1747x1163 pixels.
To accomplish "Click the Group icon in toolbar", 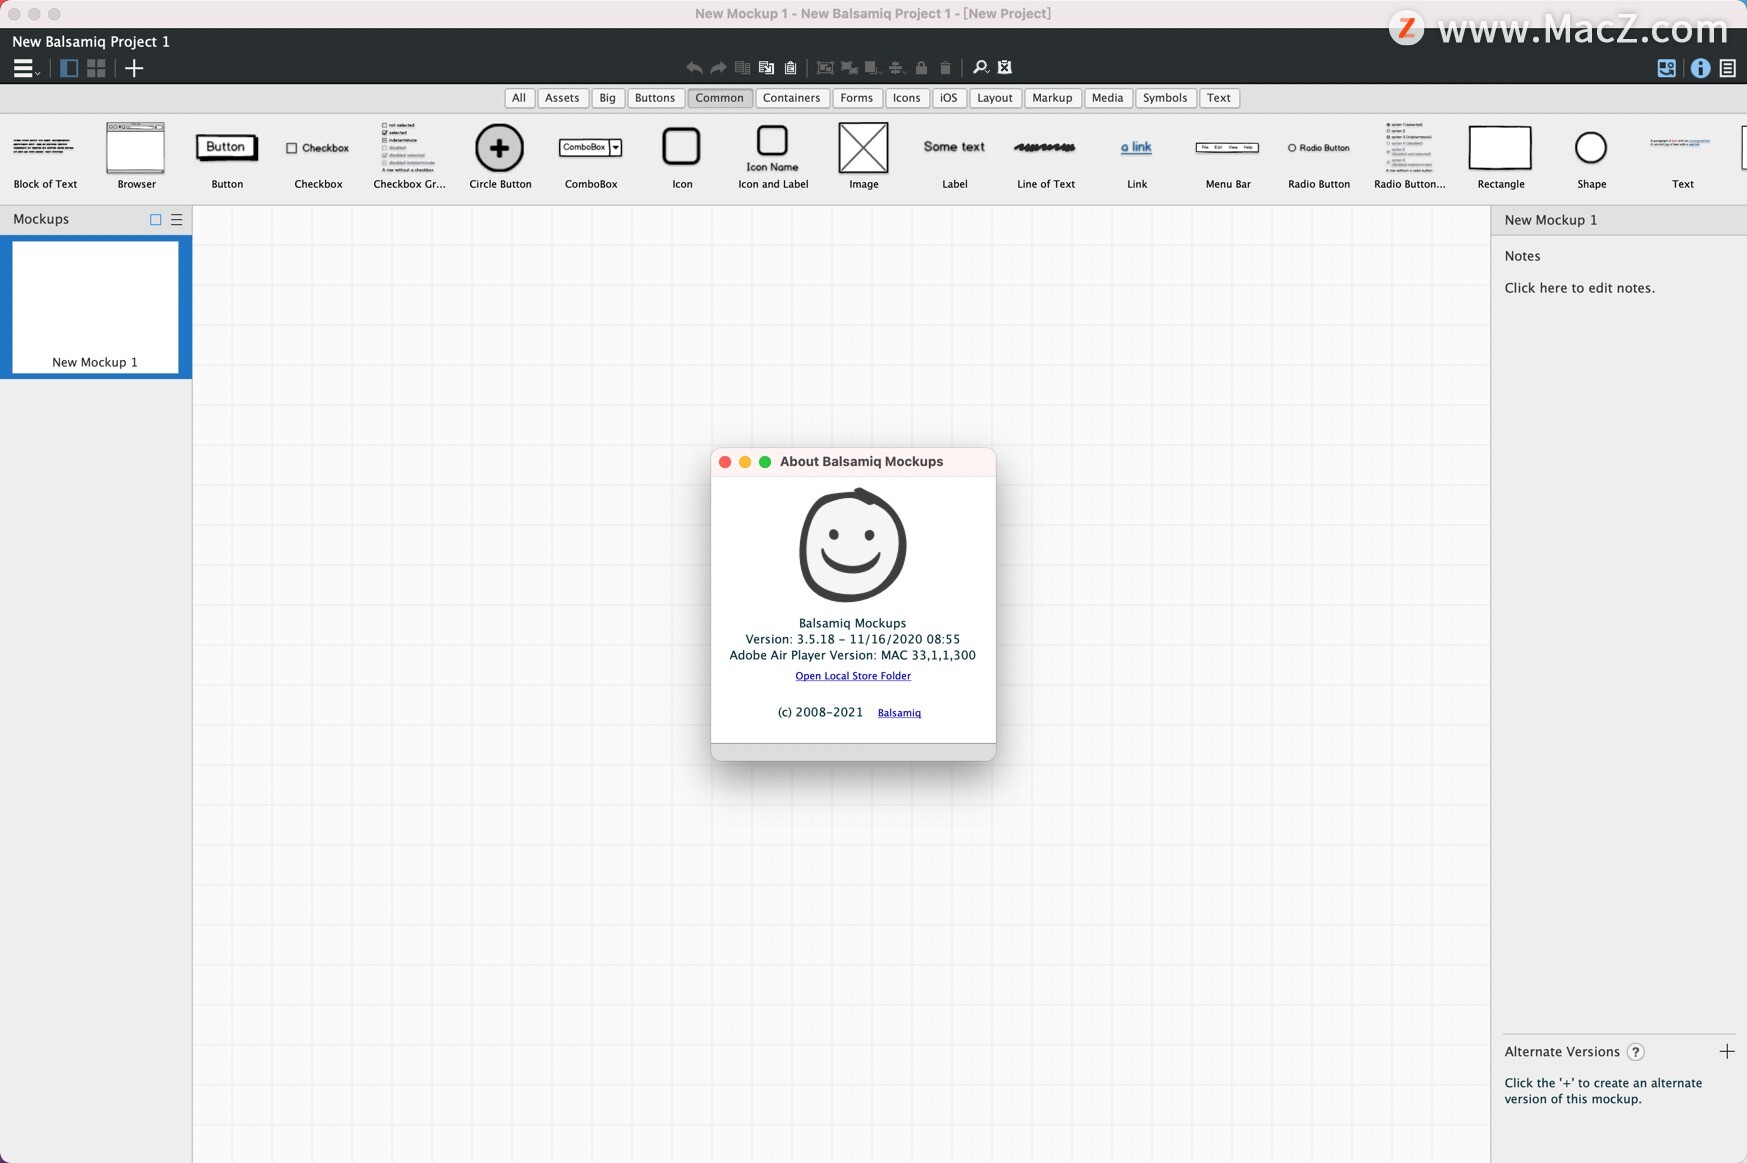I will pyautogui.click(x=825, y=68).
